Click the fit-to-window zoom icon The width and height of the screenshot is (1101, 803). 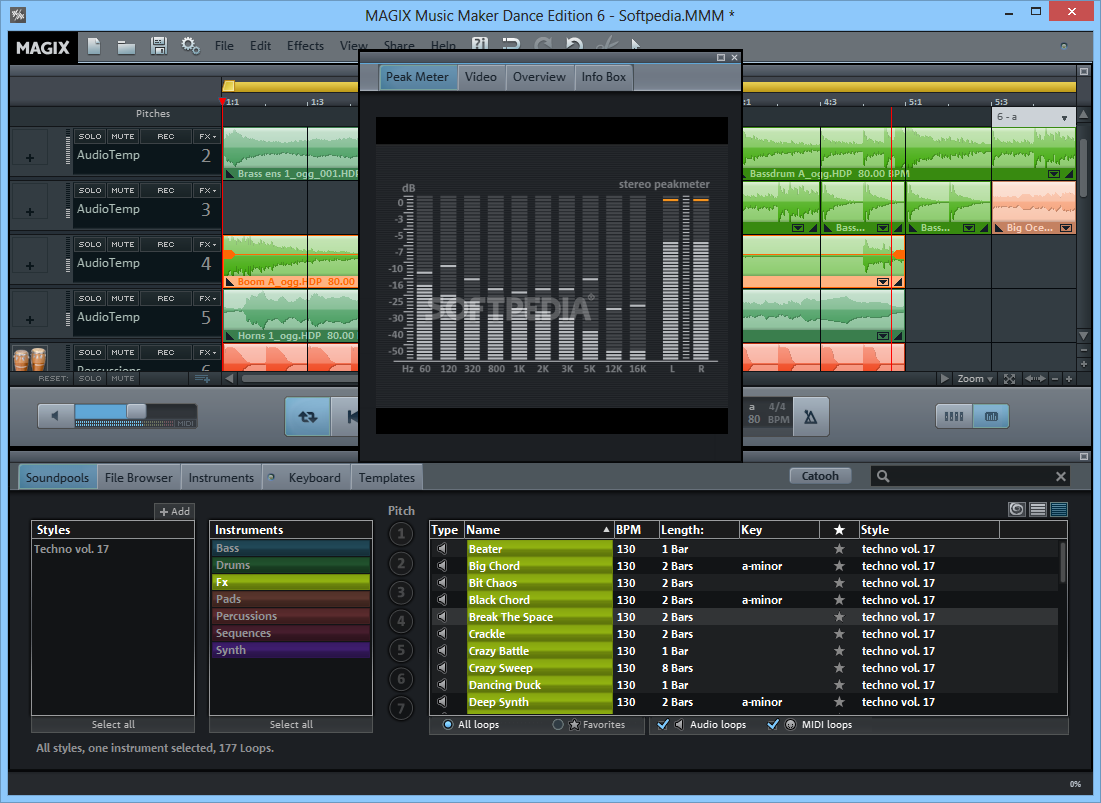tap(1009, 379)
